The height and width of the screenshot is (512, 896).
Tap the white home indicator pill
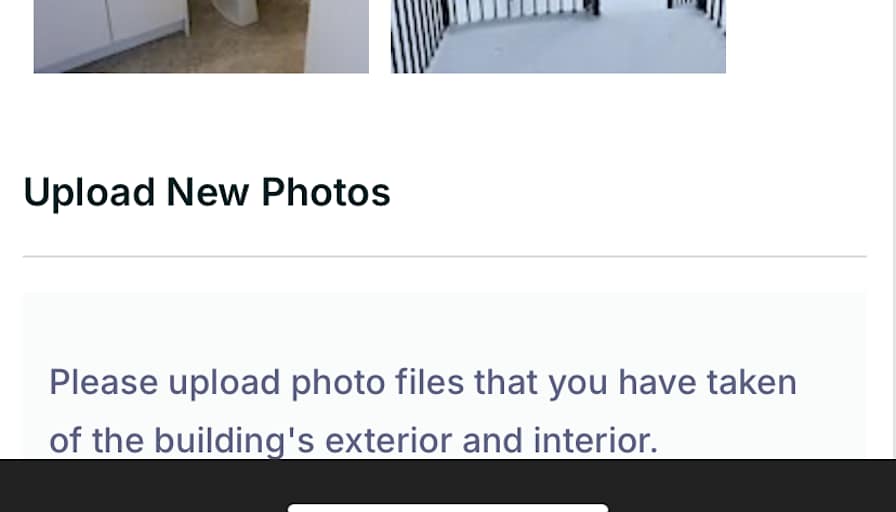click(x=448, y=508)
